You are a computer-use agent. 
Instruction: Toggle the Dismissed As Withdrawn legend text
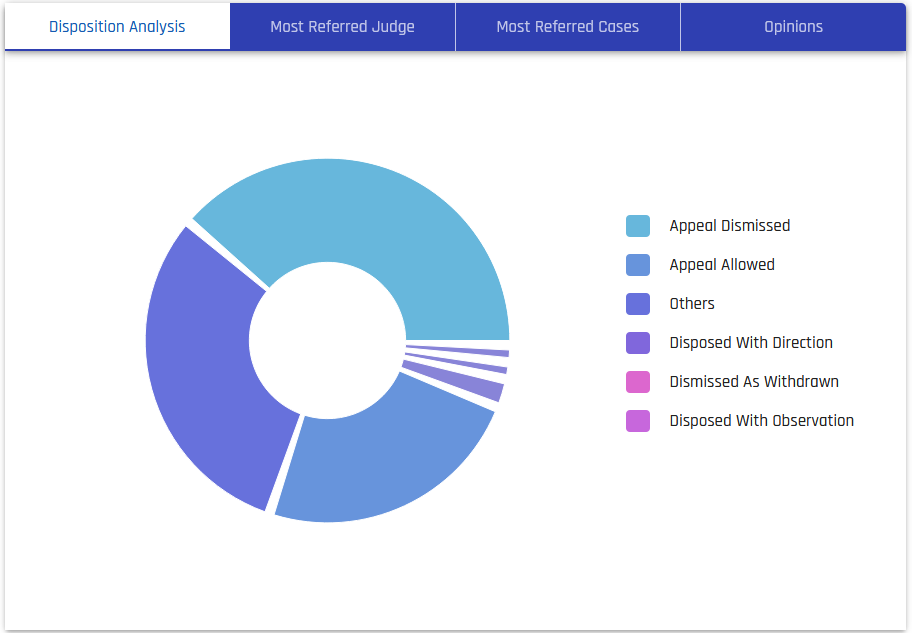click(754, 382)
